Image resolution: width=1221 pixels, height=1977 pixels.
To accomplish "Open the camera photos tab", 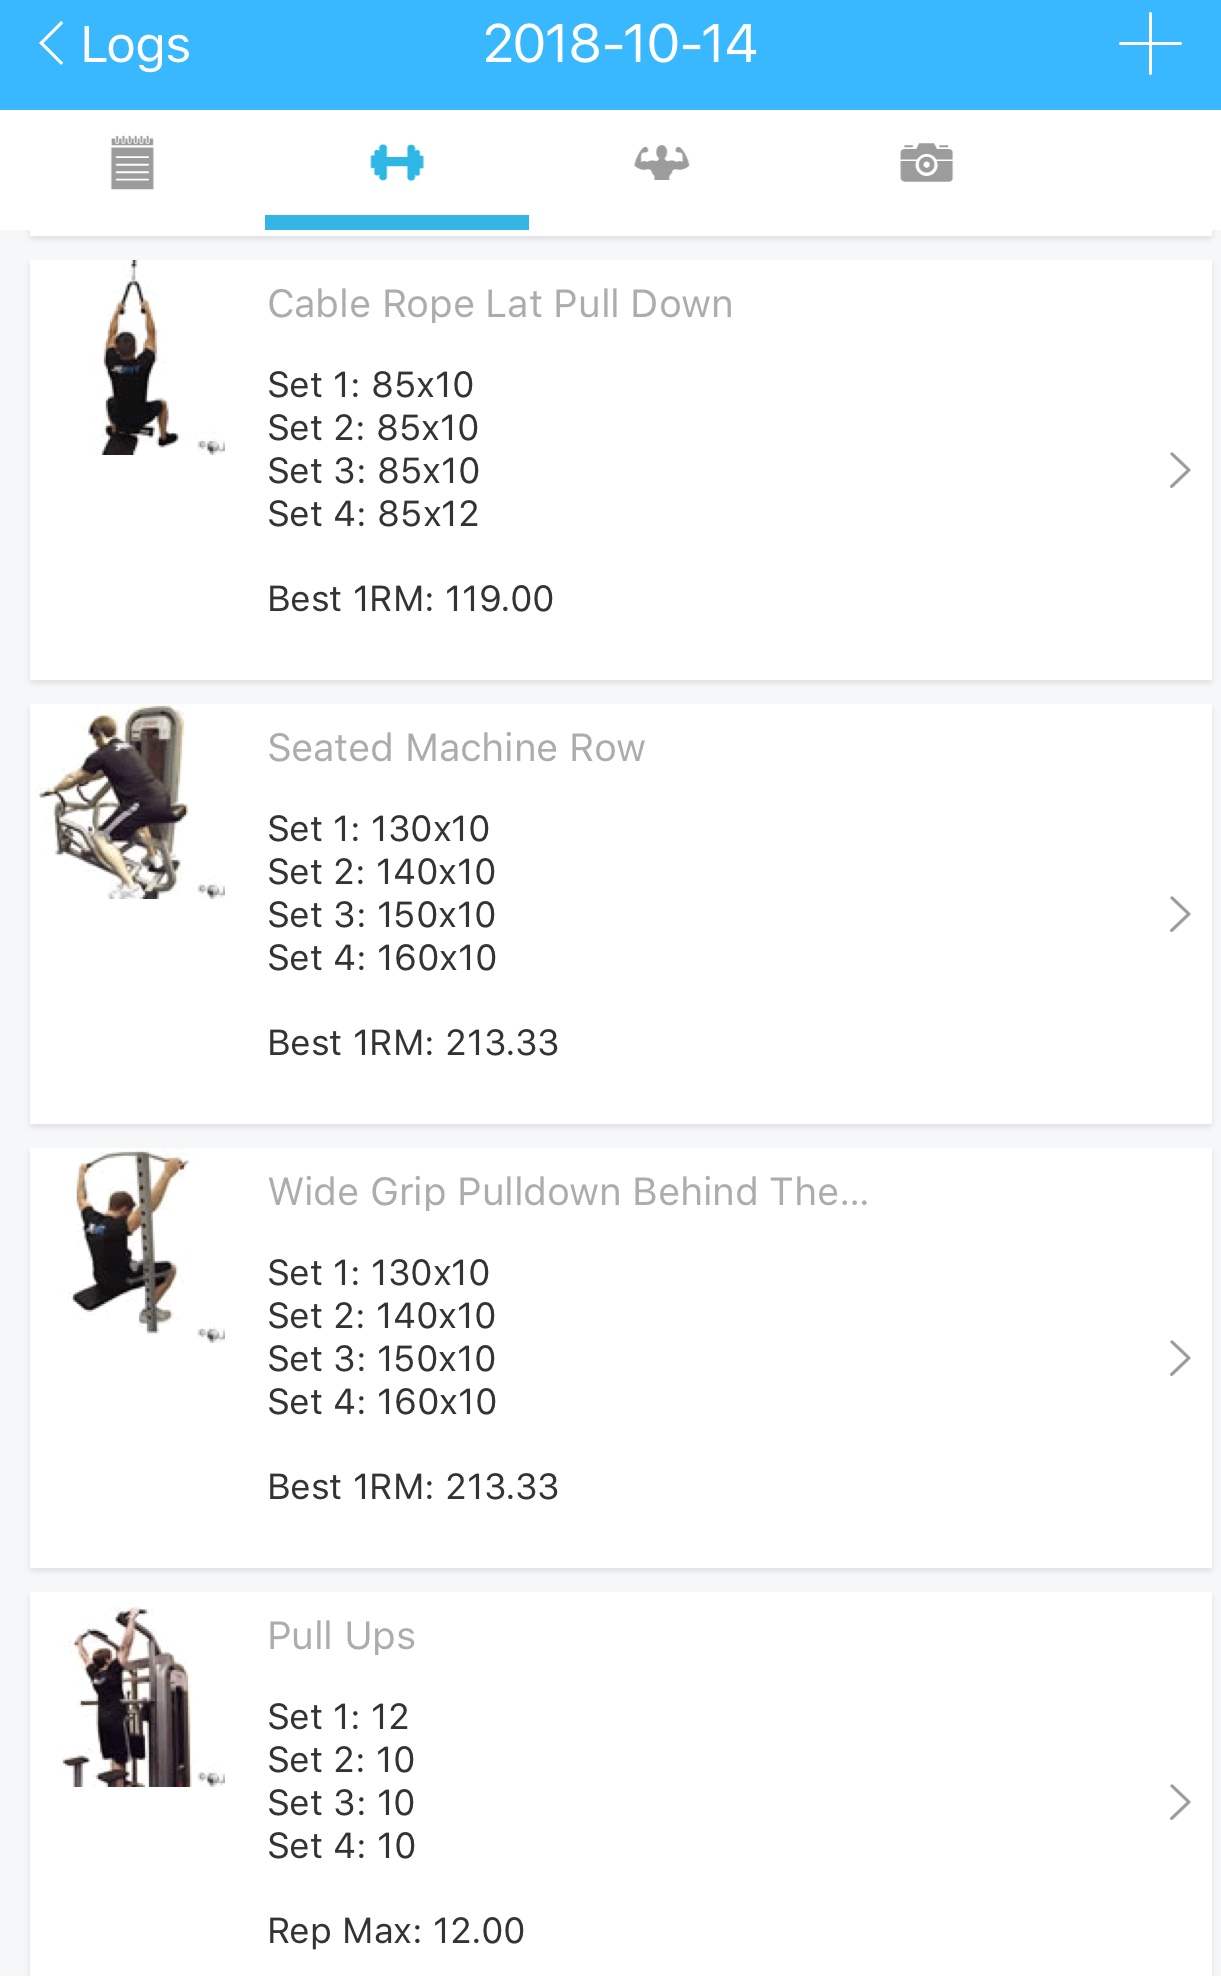I will (x=926, y=163).
